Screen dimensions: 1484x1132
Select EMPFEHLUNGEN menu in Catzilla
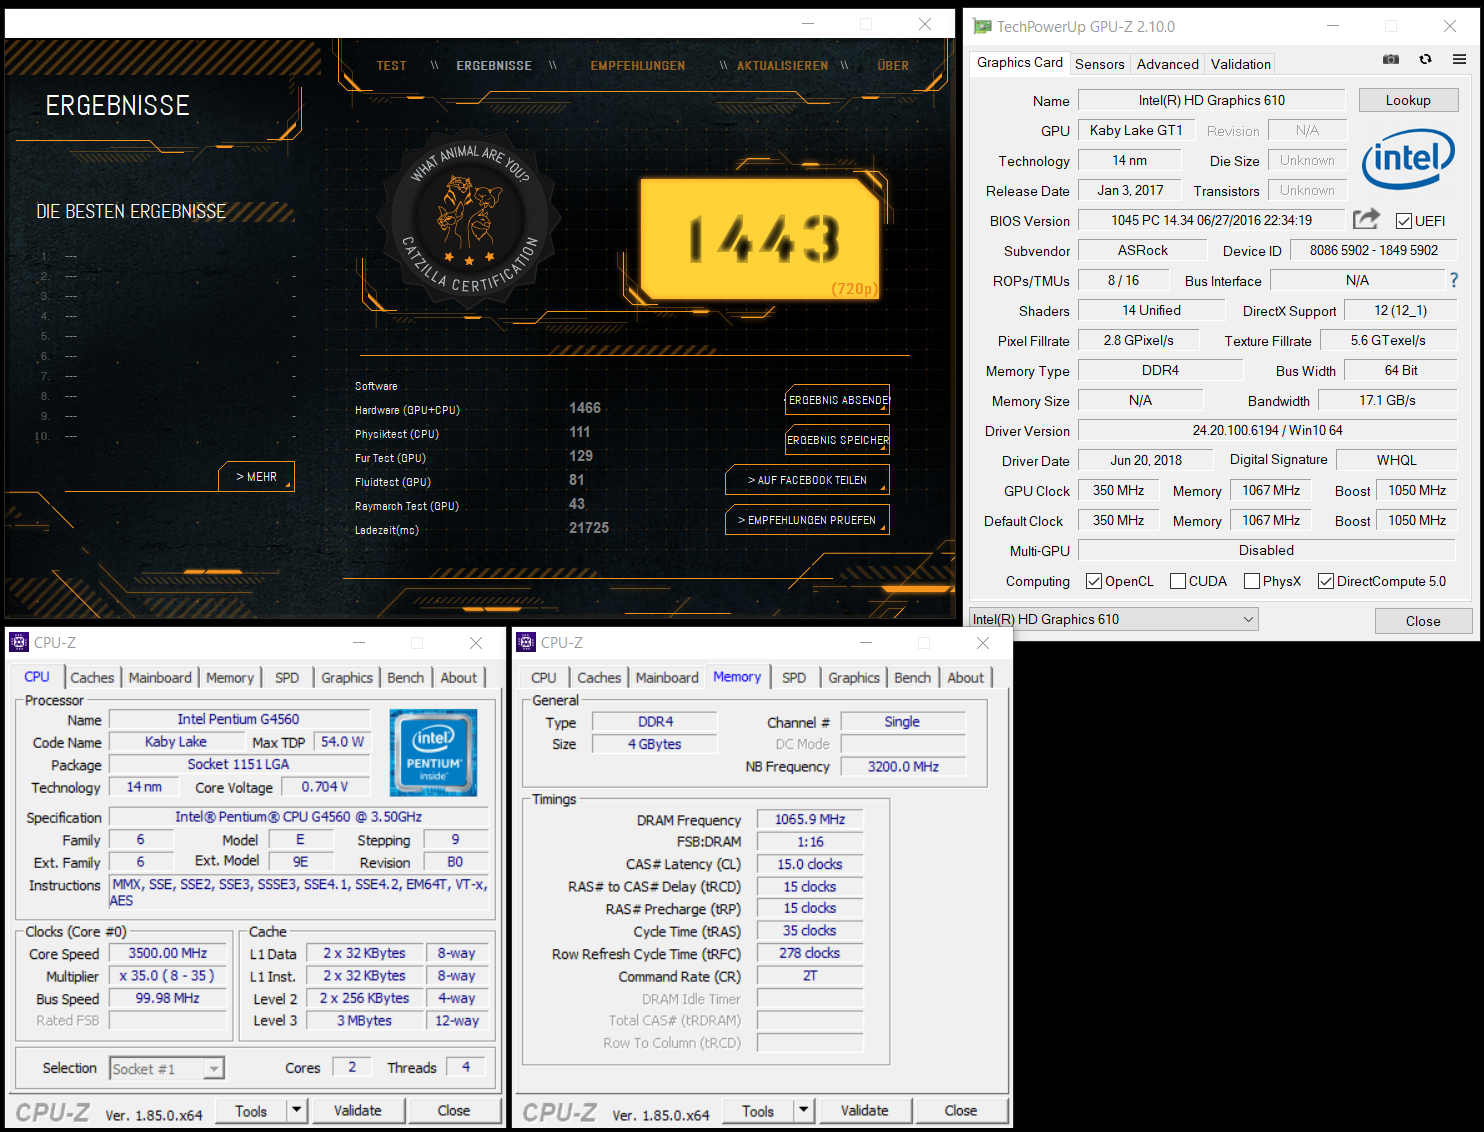(x=638, y=66)
